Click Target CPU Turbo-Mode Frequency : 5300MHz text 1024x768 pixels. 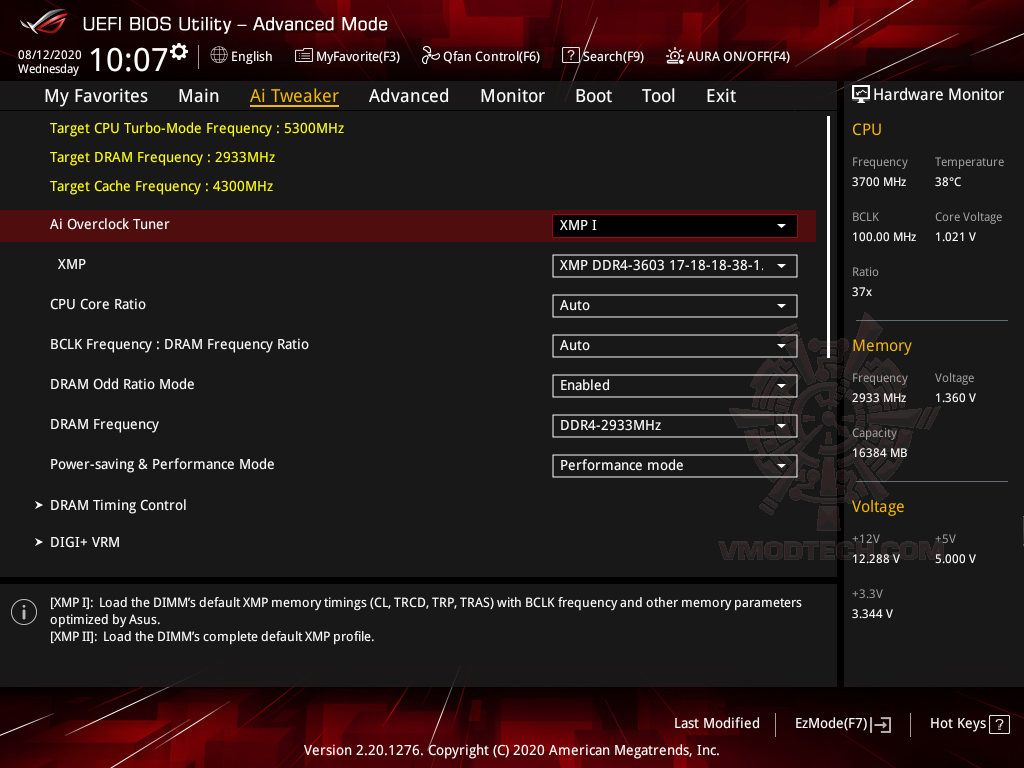(197, 128)
